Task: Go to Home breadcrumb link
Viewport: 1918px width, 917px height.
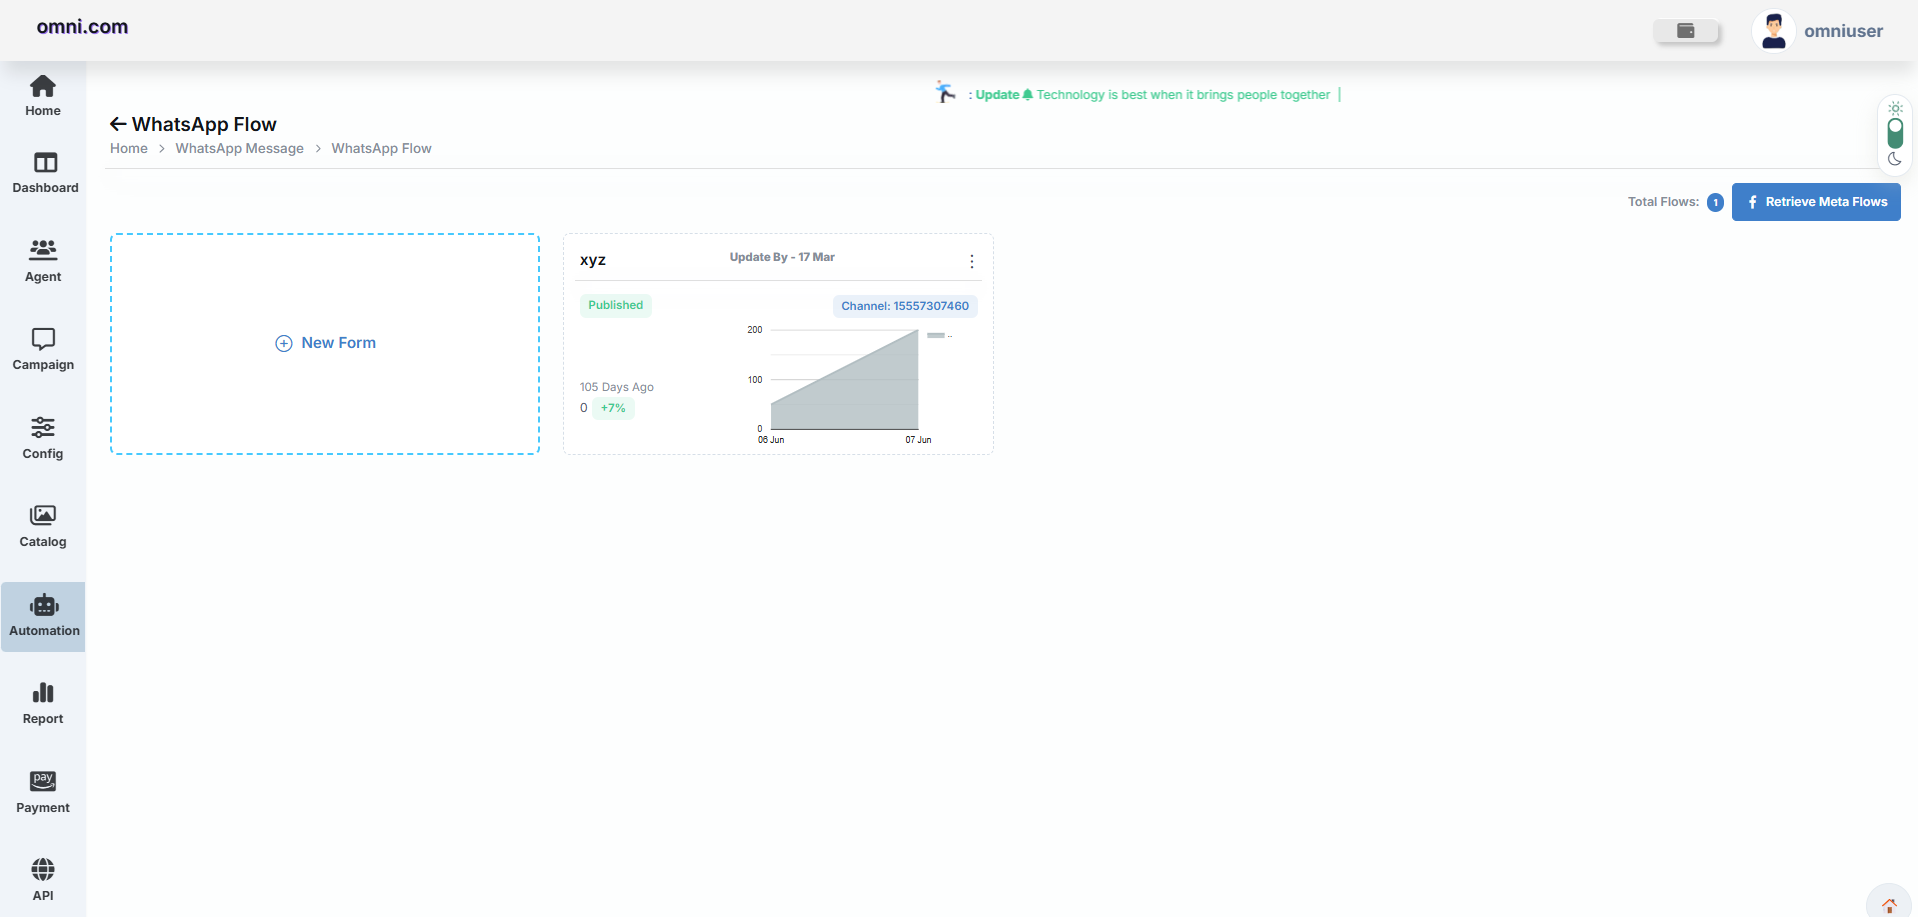Action: (129, 148)
